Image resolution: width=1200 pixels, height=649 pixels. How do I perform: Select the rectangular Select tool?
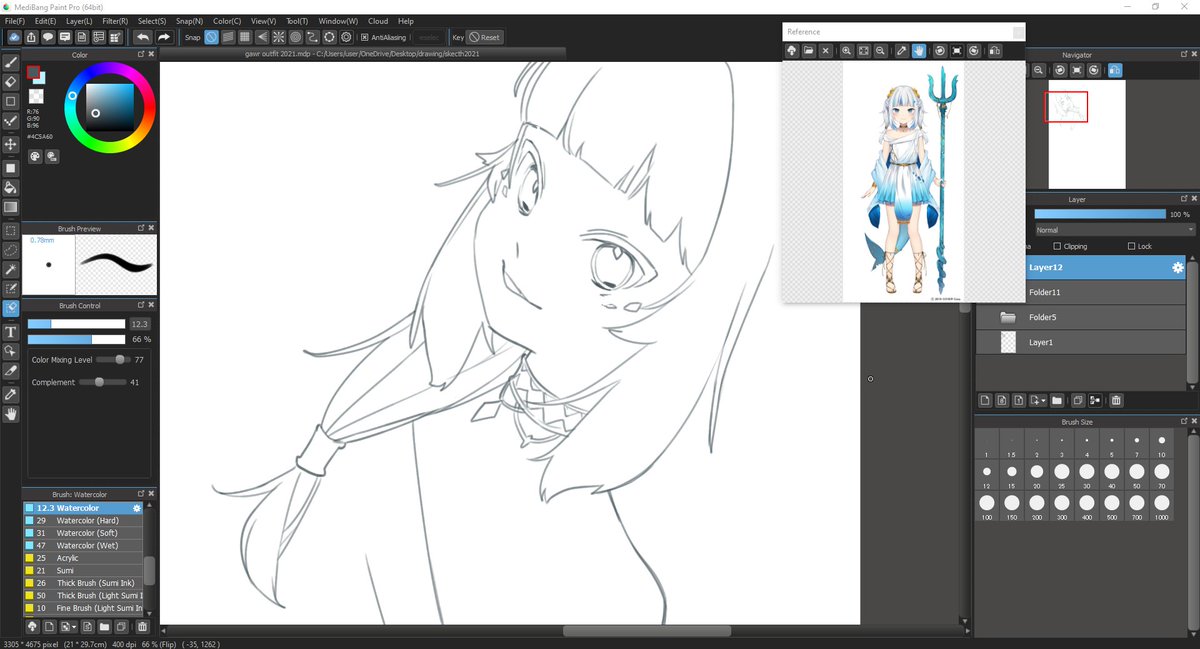tap(11, 229)
